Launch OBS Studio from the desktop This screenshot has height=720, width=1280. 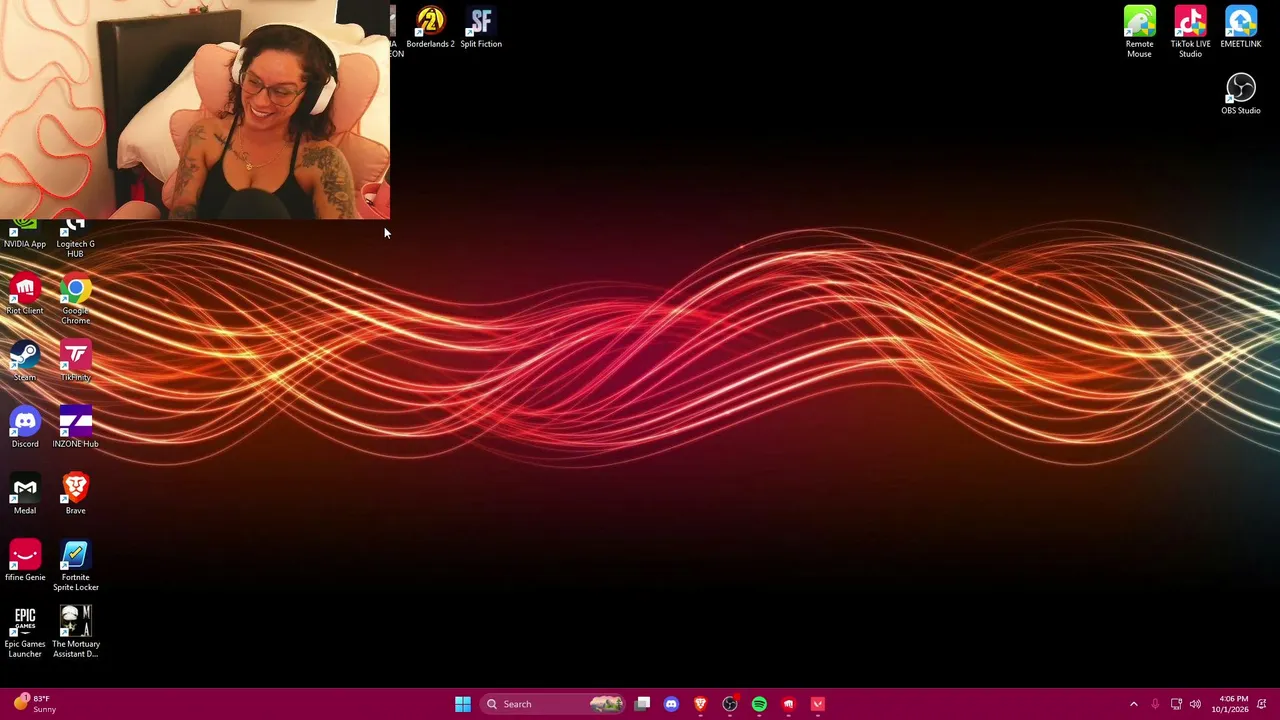(x=1241, y=94)
